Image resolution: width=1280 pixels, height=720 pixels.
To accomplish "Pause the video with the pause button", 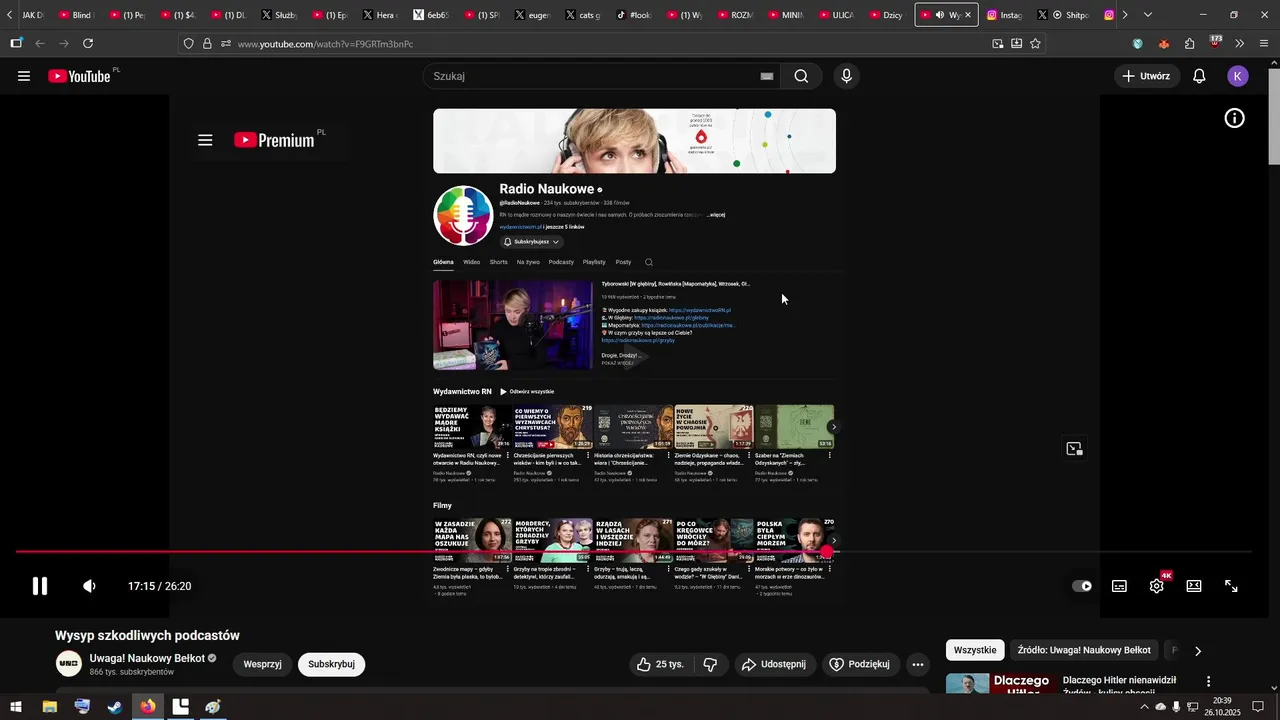I will click(x=40, y=586).
